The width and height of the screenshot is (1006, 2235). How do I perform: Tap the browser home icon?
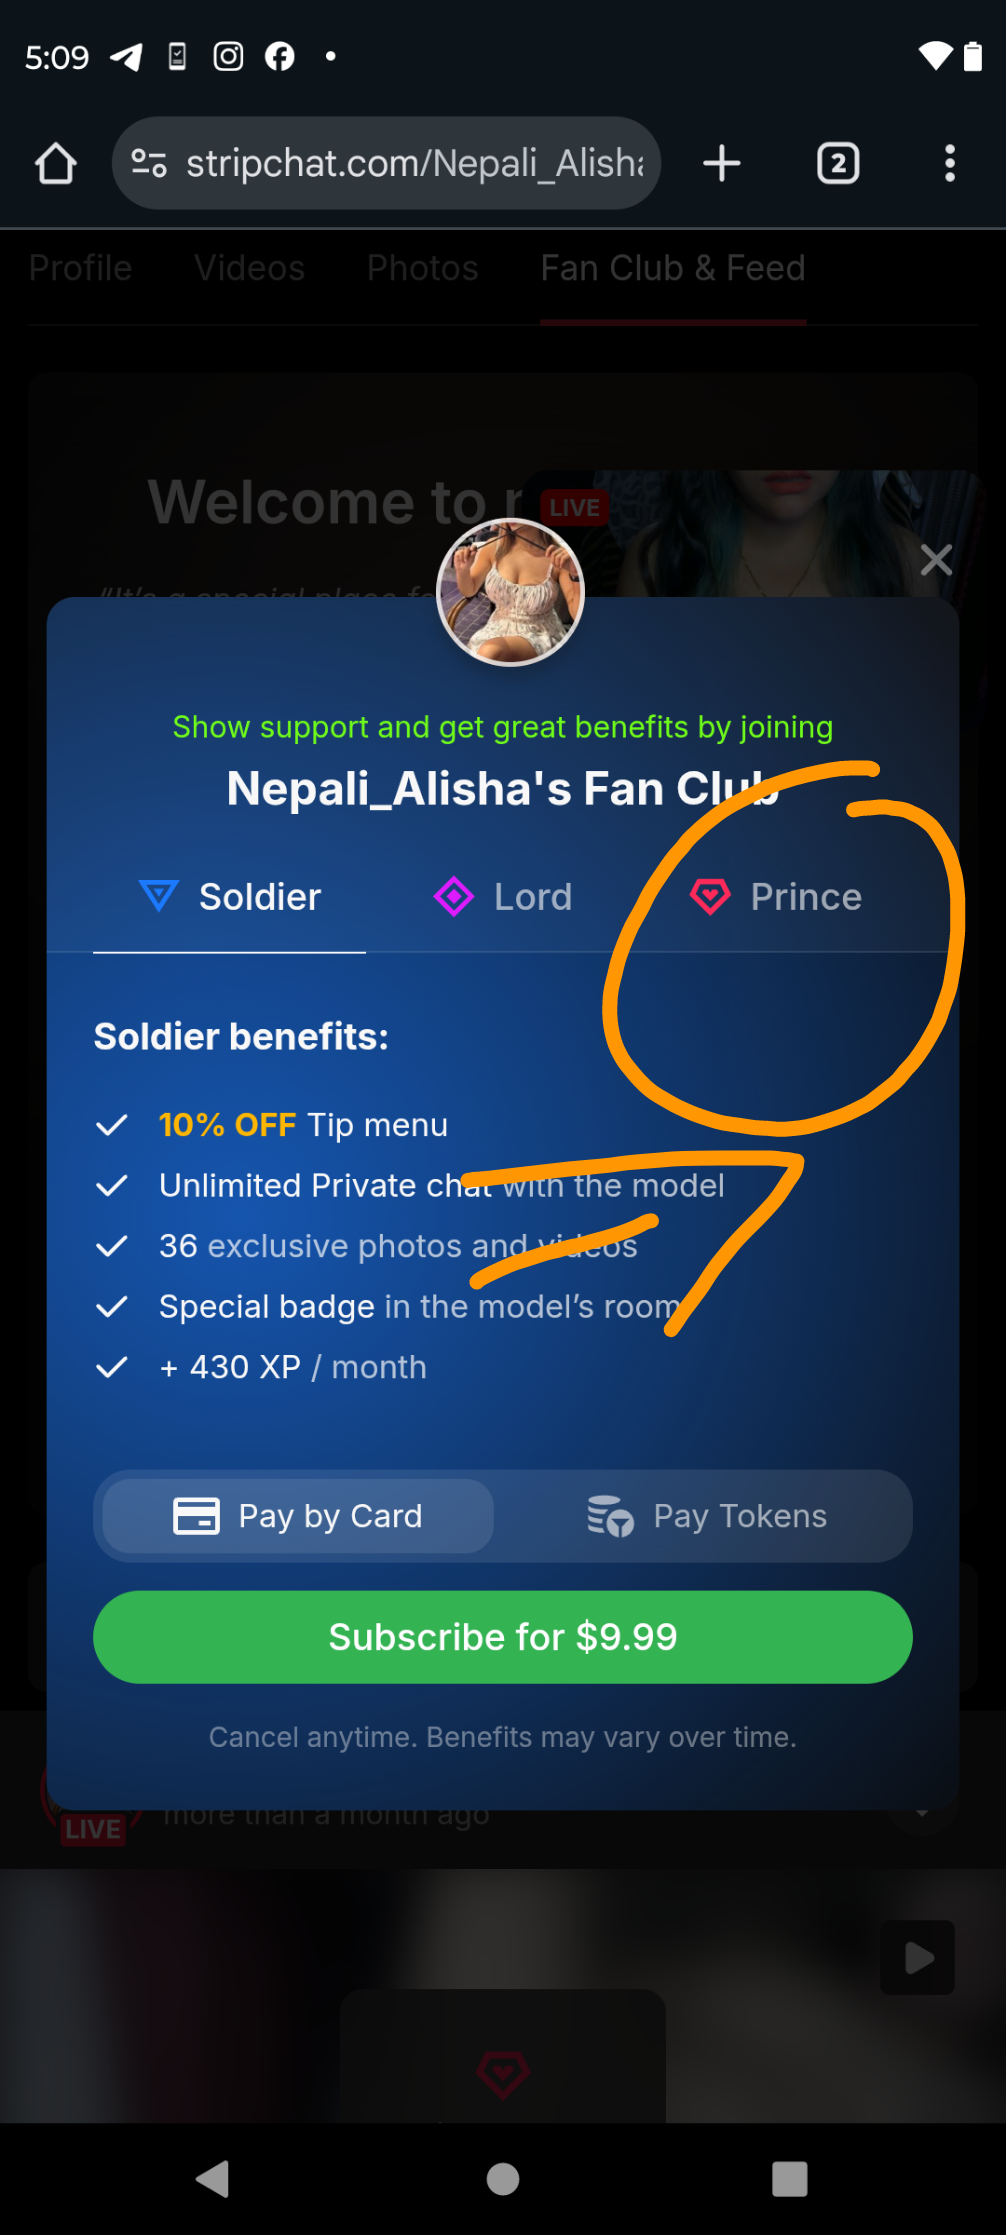coord(56,164)
